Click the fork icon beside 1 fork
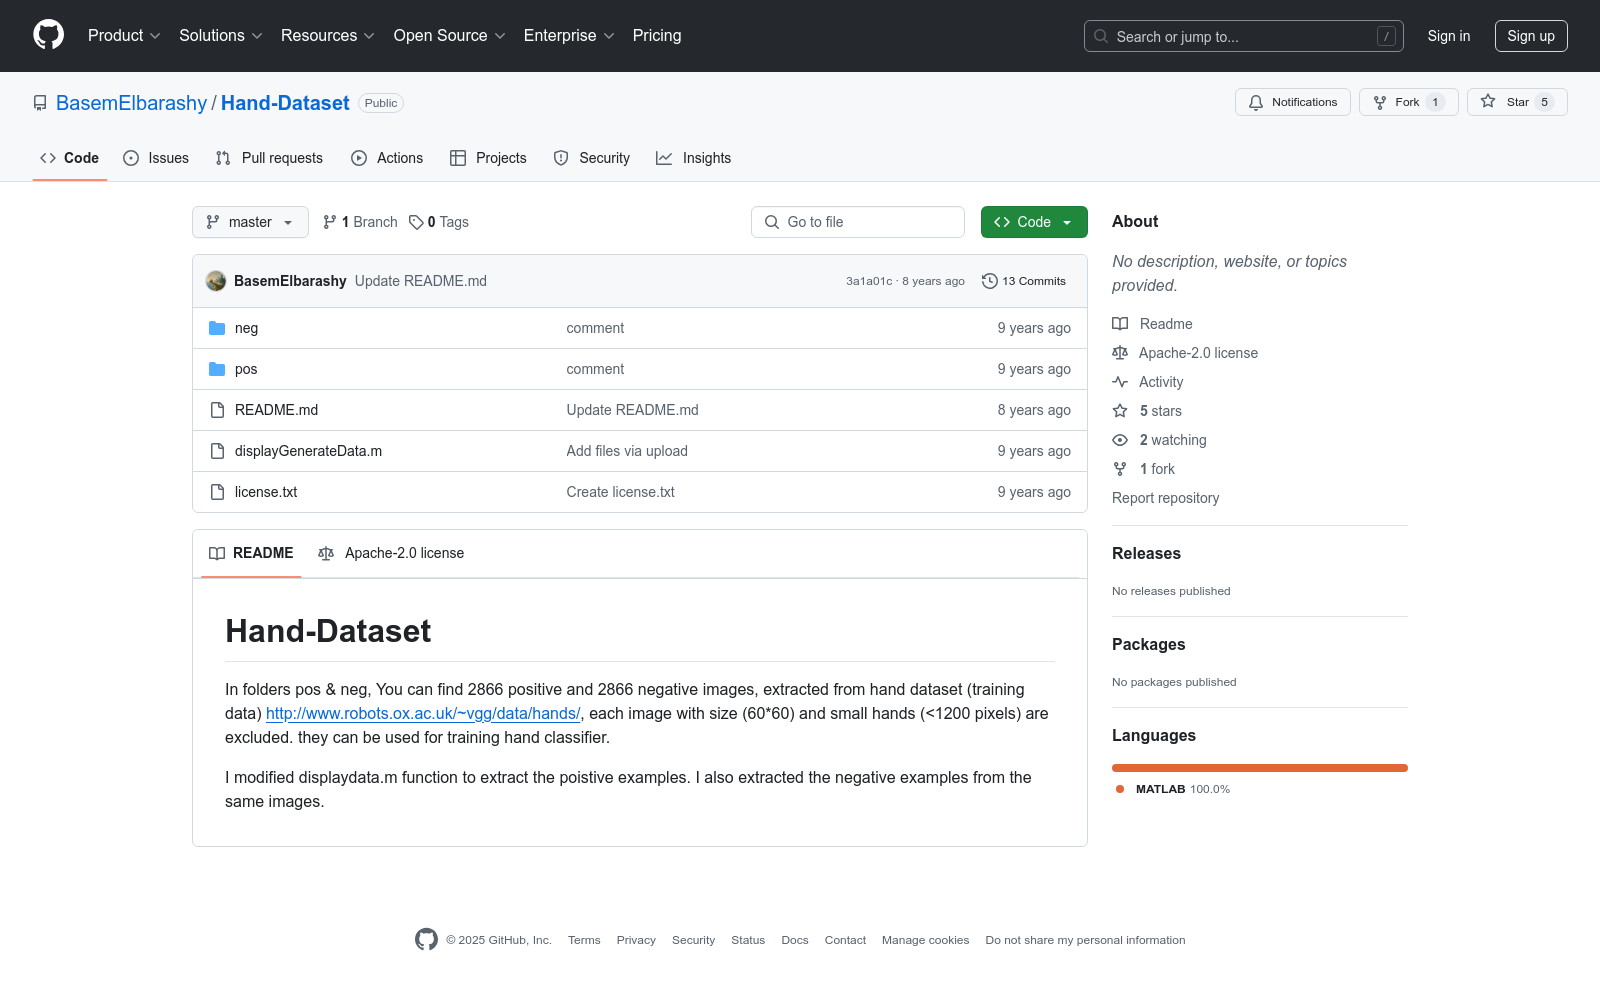The height and width of the screenshot is (1000, 1600). (x=1120, y=469)
